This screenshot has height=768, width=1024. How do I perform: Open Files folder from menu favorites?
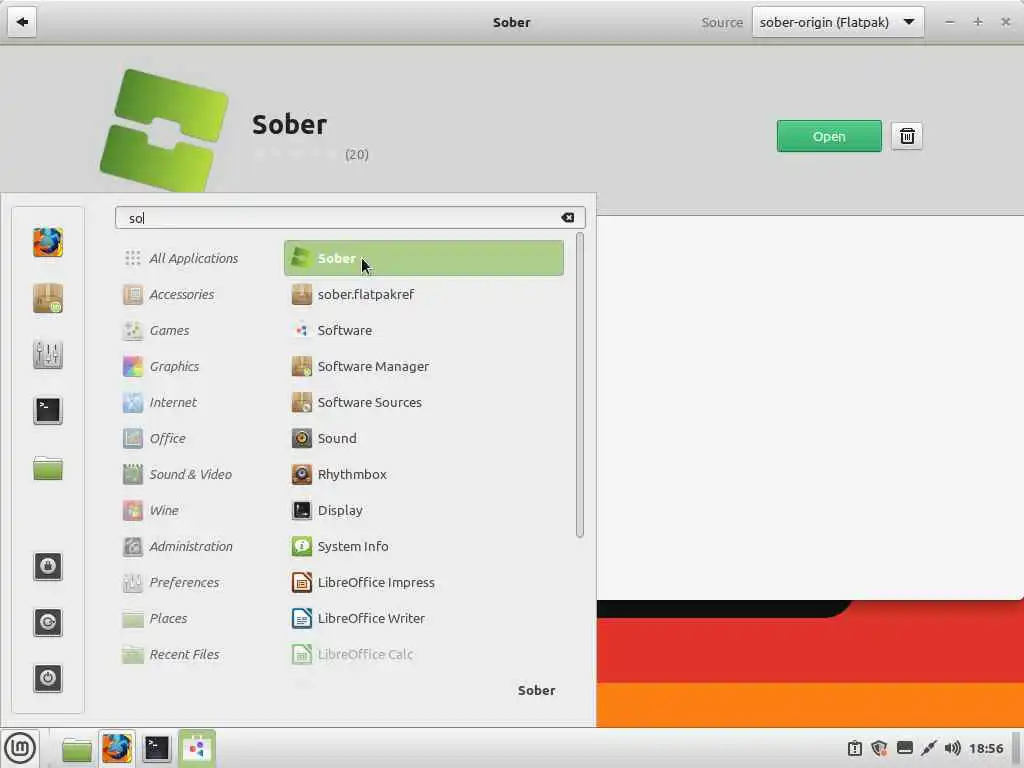pos(48,468)
